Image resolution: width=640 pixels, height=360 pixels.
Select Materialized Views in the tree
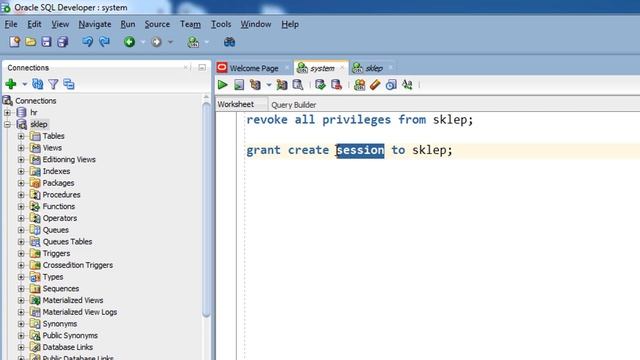coord(73,300)
